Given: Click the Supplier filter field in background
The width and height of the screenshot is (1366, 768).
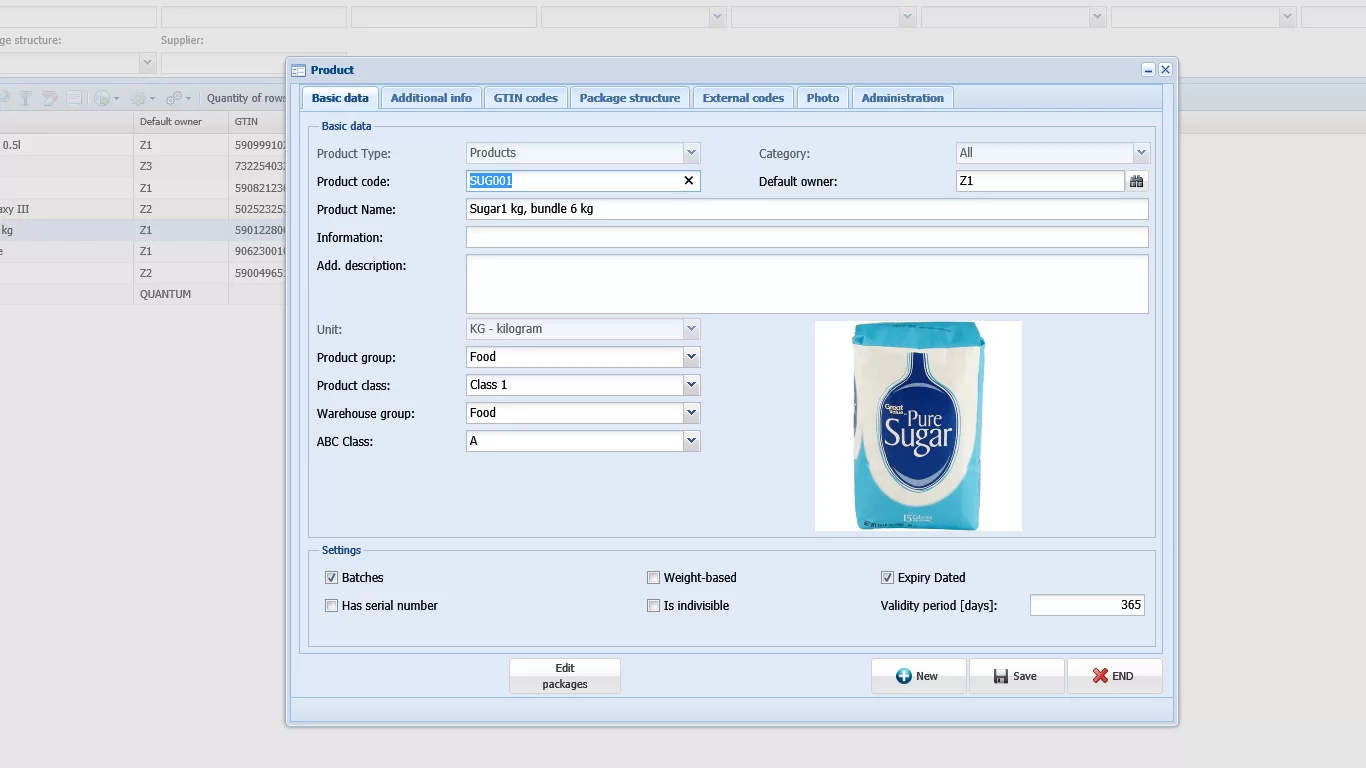Looking at the screenshot, I should 254,63.
